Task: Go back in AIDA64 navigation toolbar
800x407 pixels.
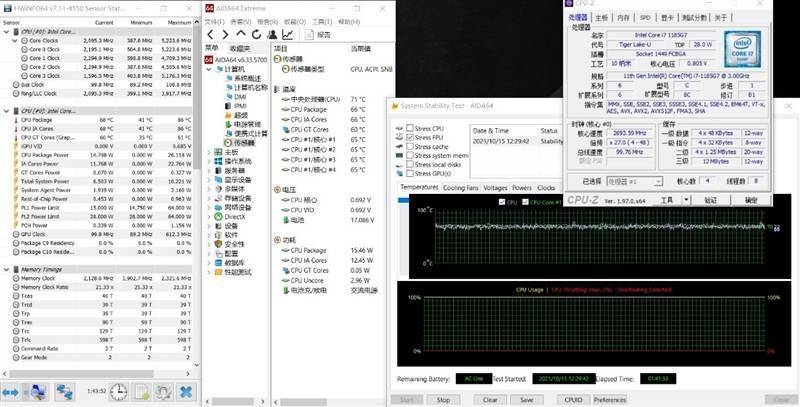Action: pyautogui.click(x=210, y=35)
